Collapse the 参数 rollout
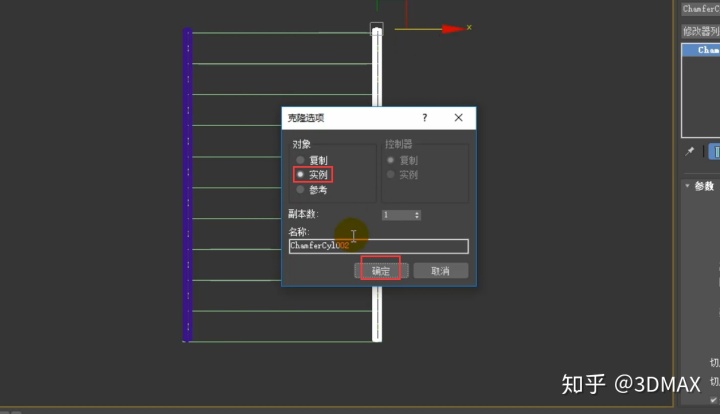Screen dimensions: 720x414 (x=687, y=185)
